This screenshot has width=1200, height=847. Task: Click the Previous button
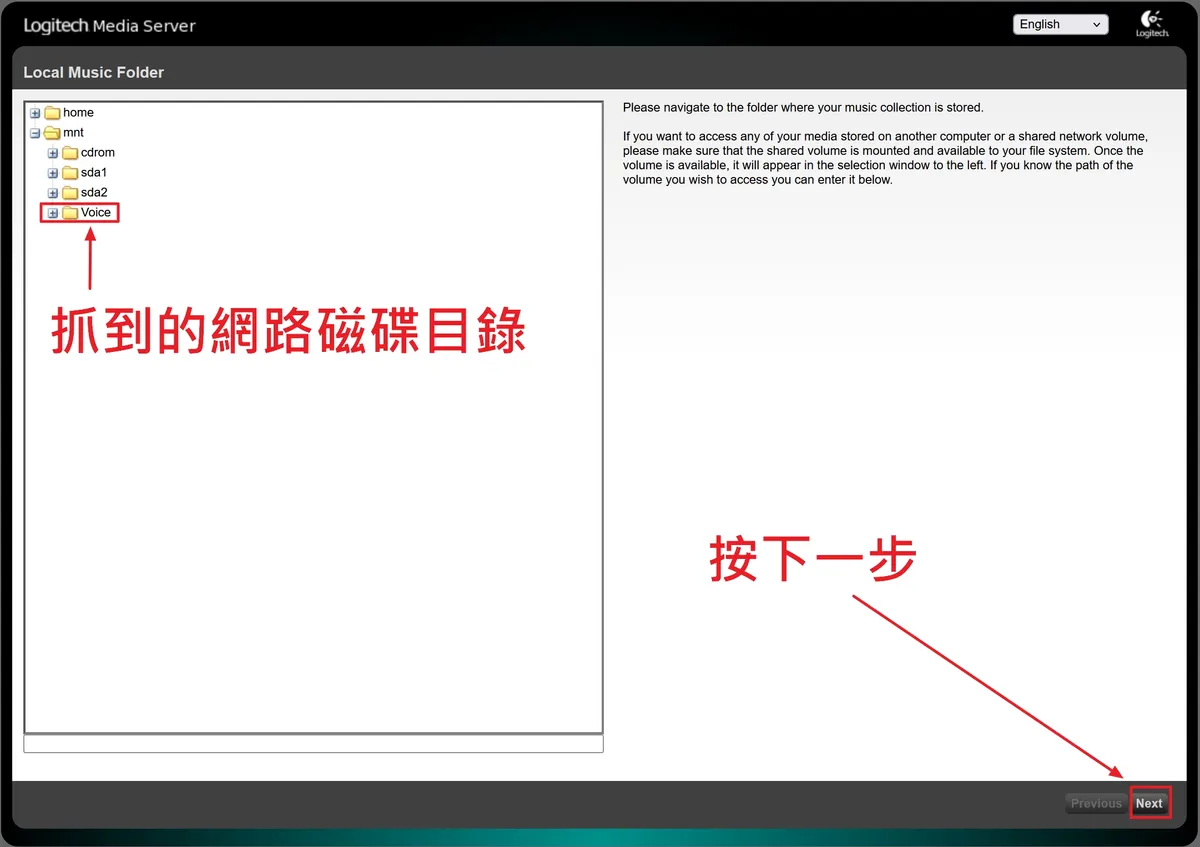(1096, 803)
